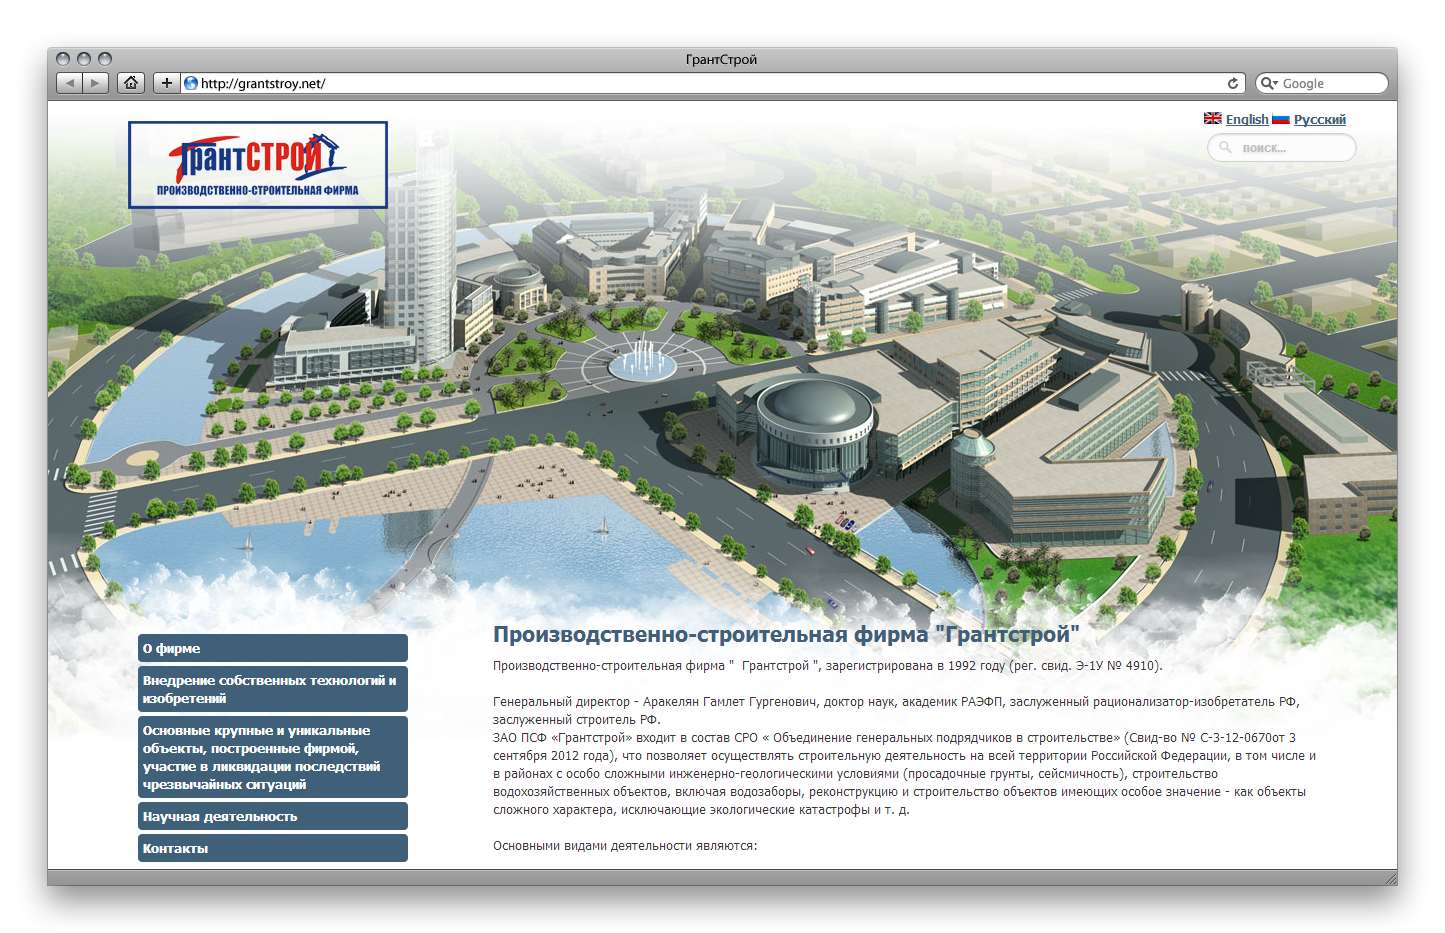Click the ГрантСтрой company logo
The height and width of the screenshot is (933, 1445).
pos(258,165)
